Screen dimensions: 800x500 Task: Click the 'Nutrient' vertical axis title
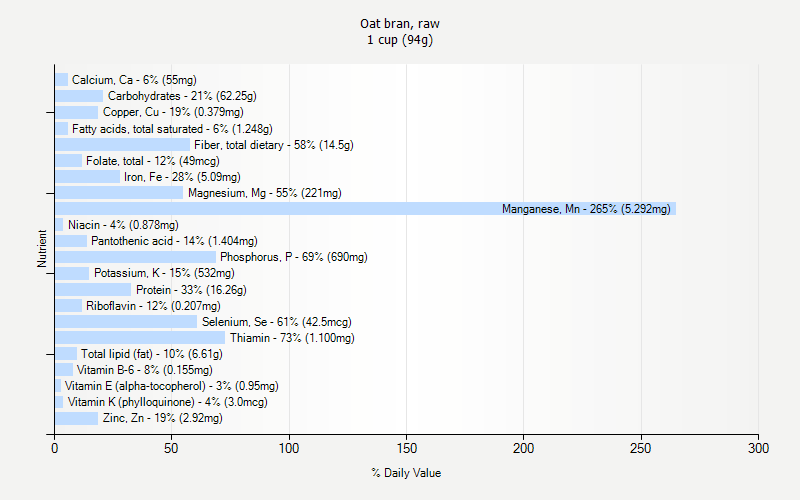(42, 249)
